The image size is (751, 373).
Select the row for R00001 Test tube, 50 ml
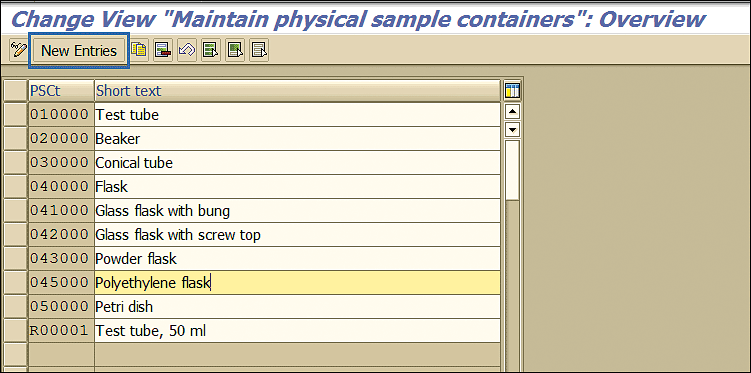15,330
